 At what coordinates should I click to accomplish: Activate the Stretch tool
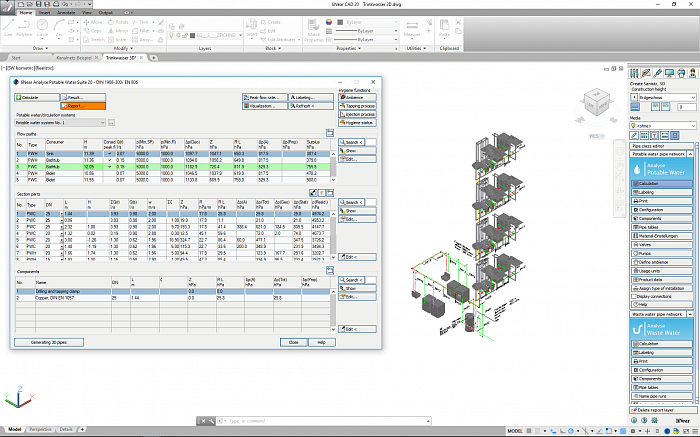(94, 40)
